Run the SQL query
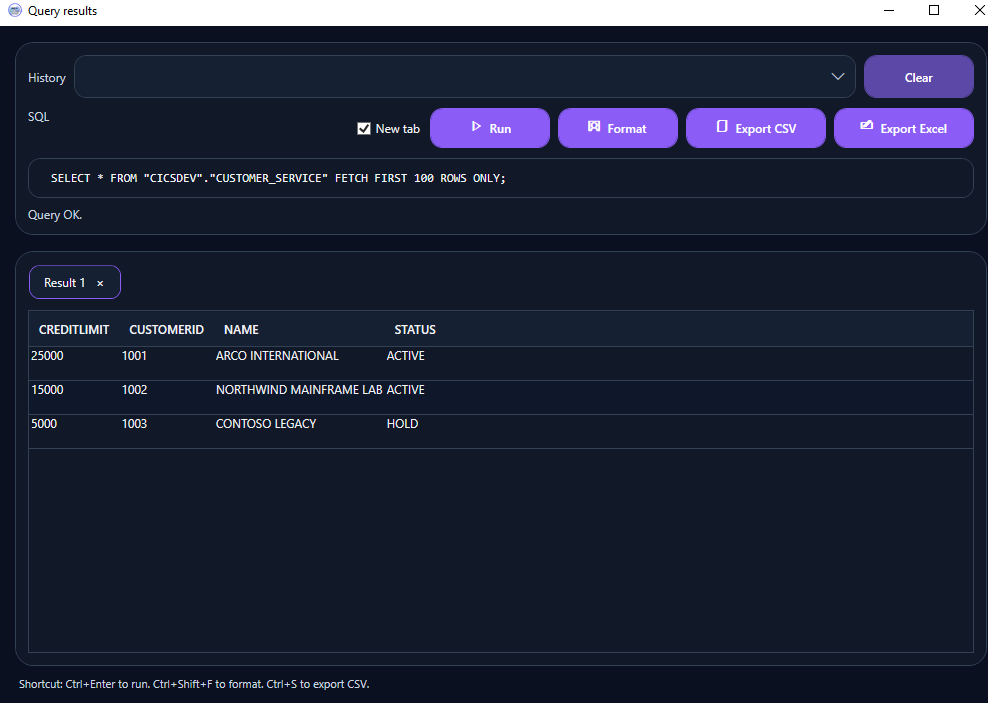Image resolution: width=988 pixels, height=703 pixels. click(x=490, y=128)
